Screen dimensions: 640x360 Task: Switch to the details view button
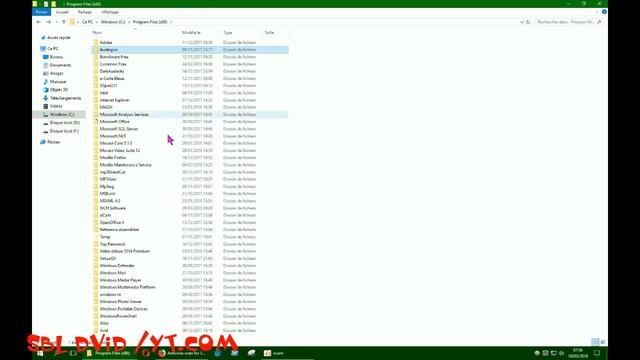[x=596, y=342]
